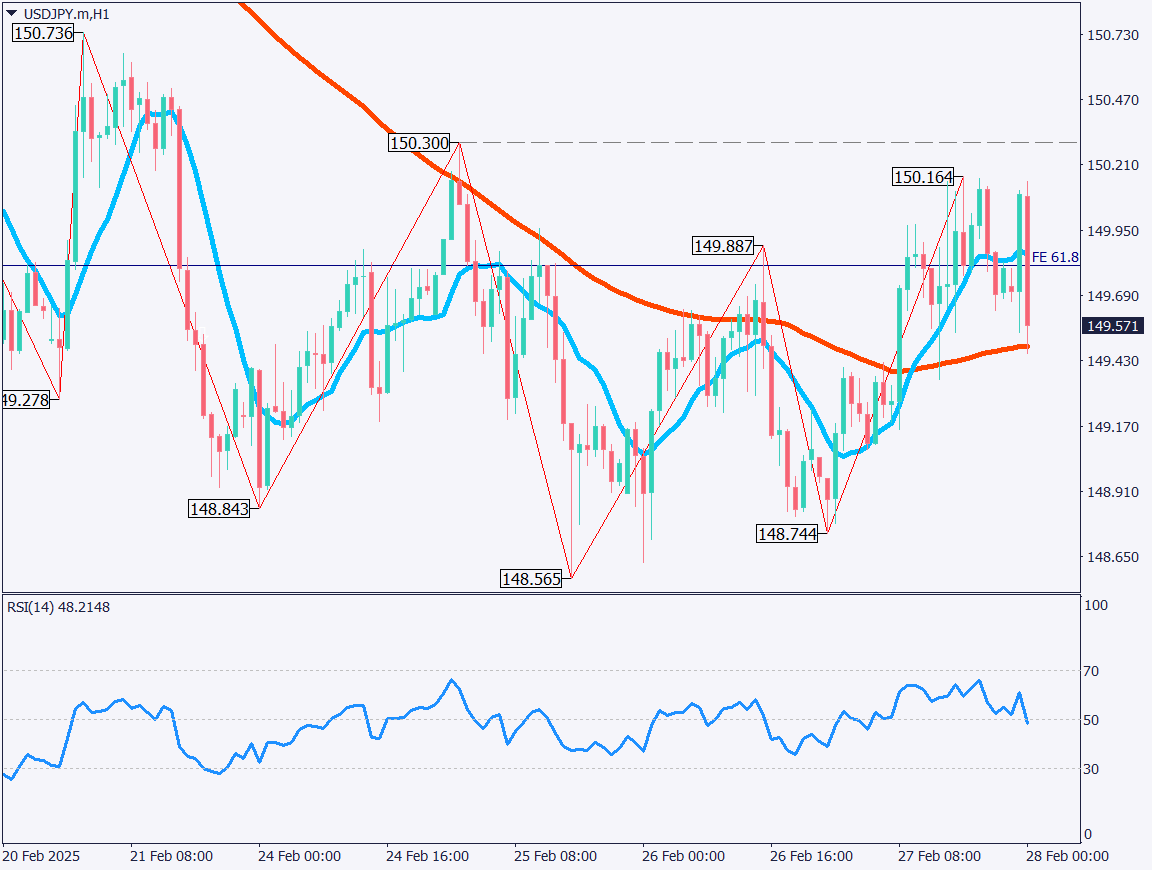Open the chart menu triangle beside USDJPY.m,H1

[11, 13]
